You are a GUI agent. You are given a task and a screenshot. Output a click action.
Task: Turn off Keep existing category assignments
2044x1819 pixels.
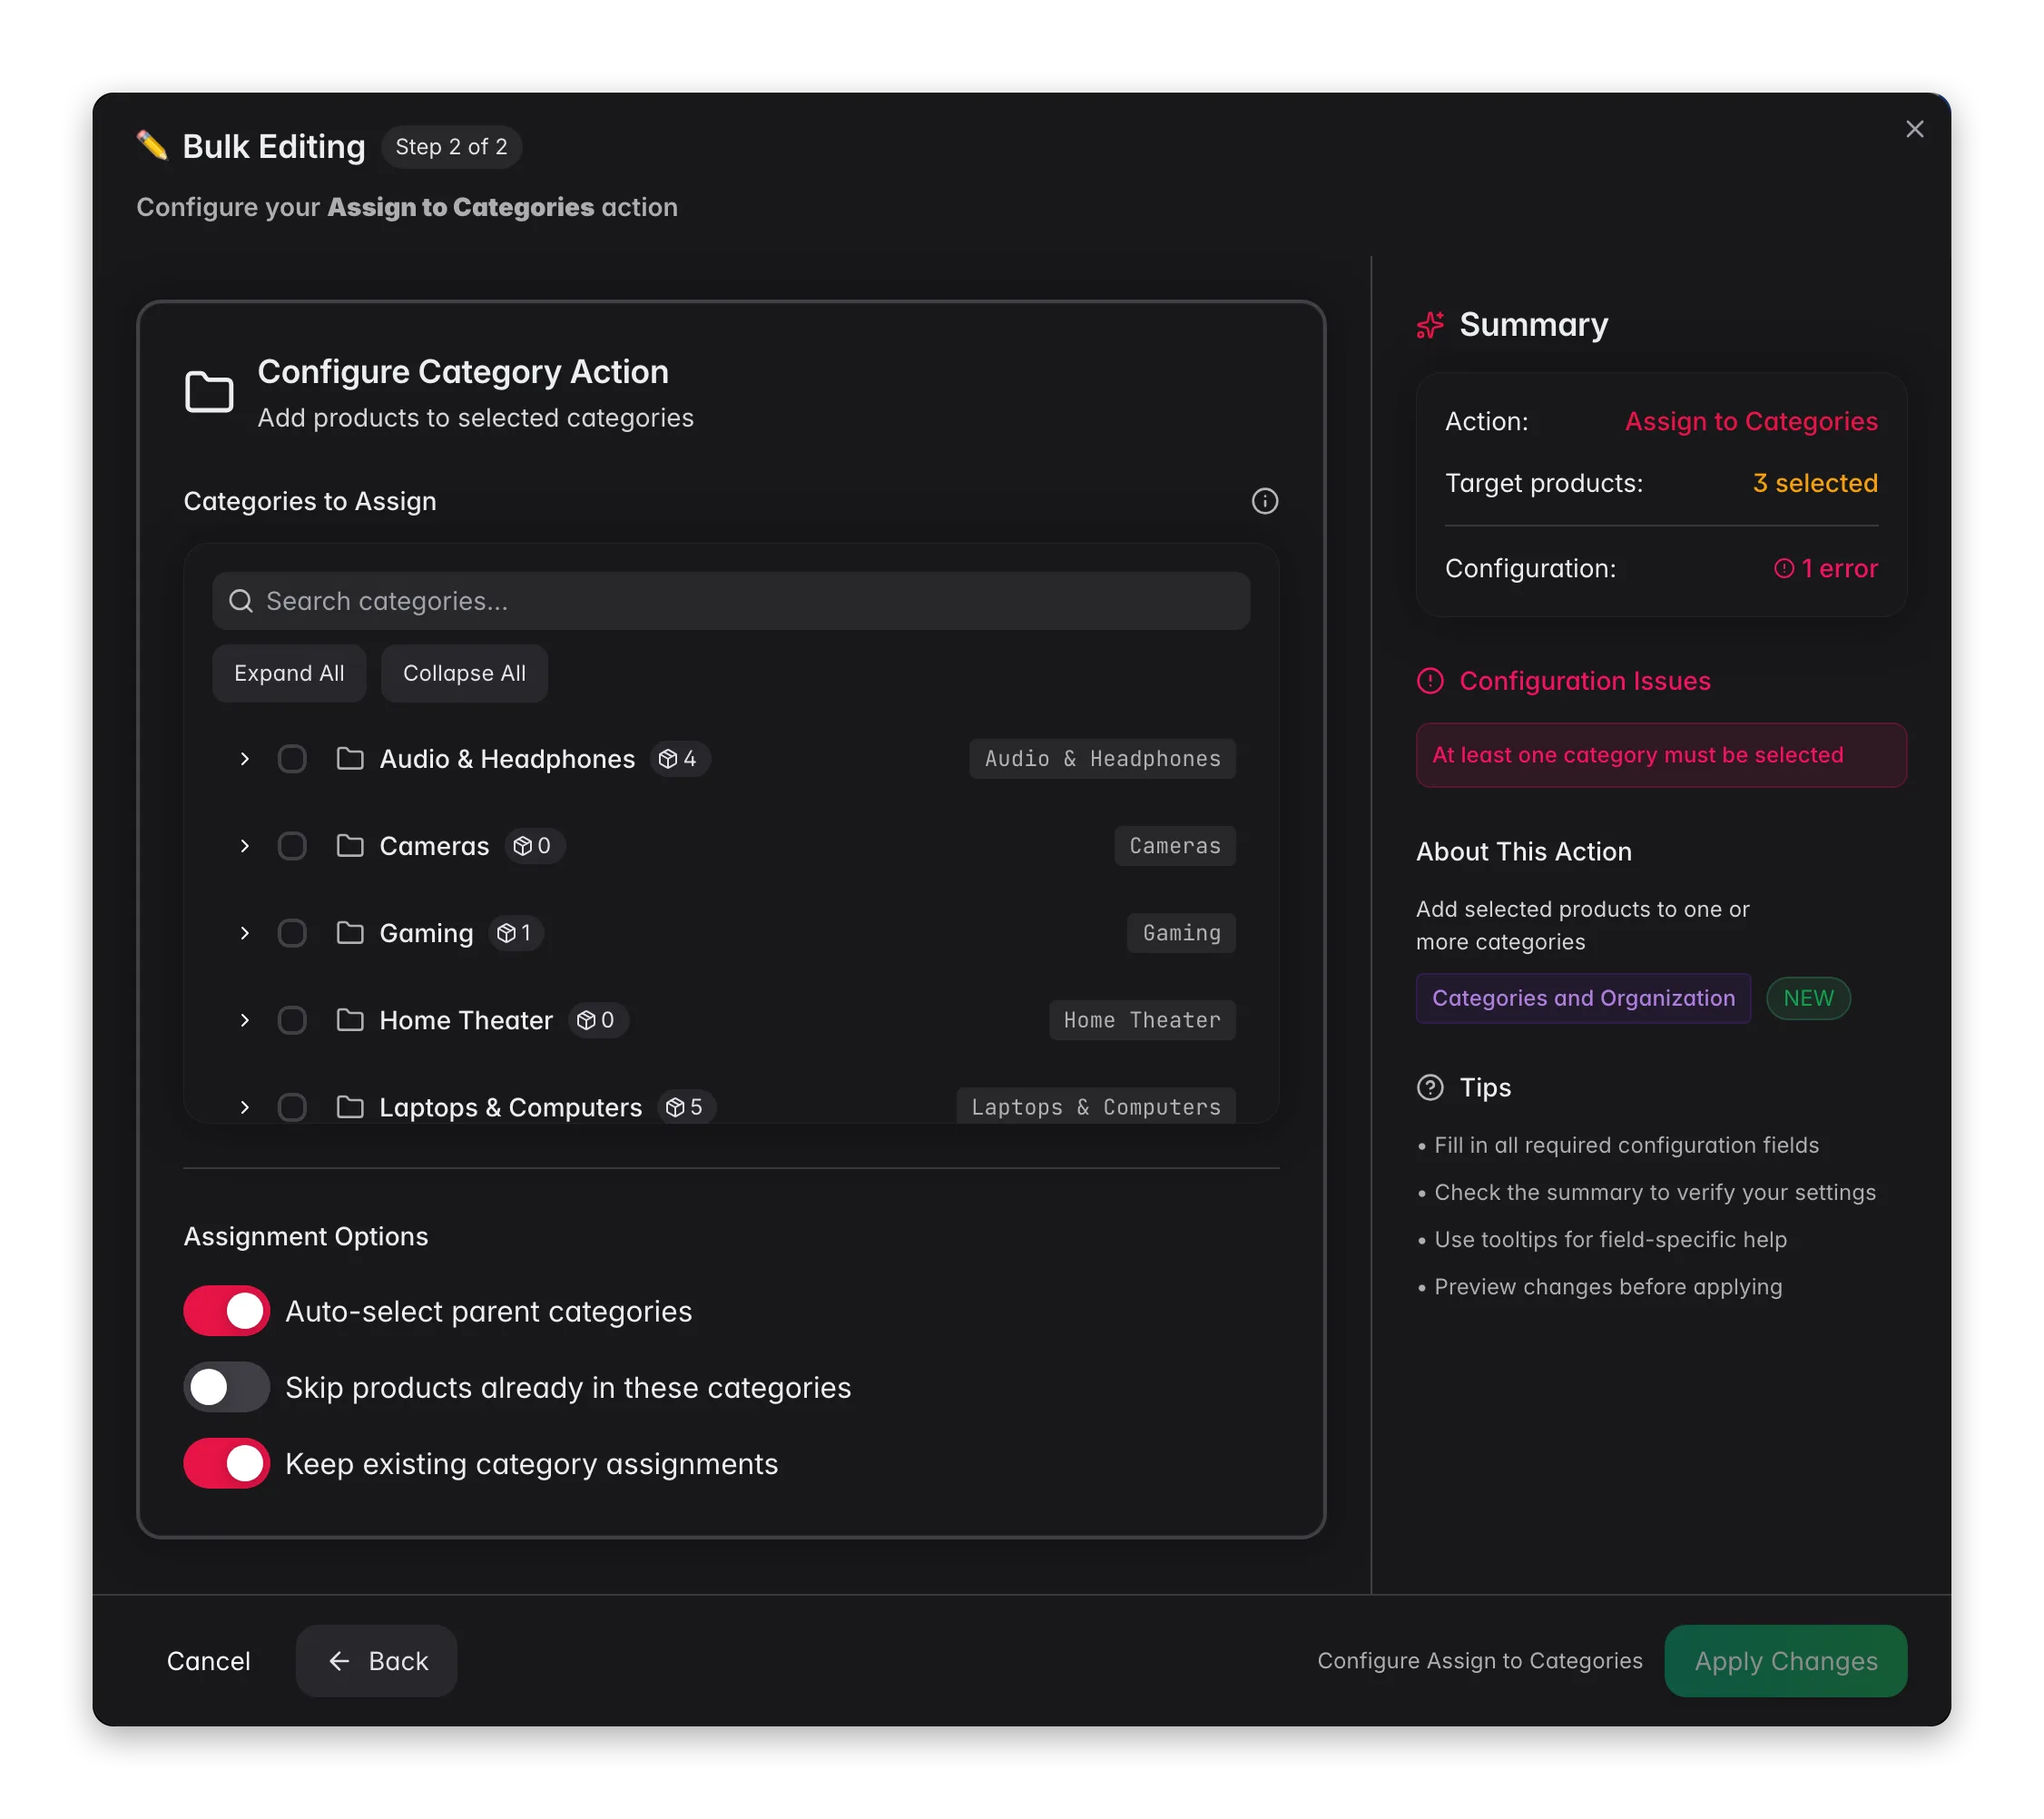(x=226, y=1463)
